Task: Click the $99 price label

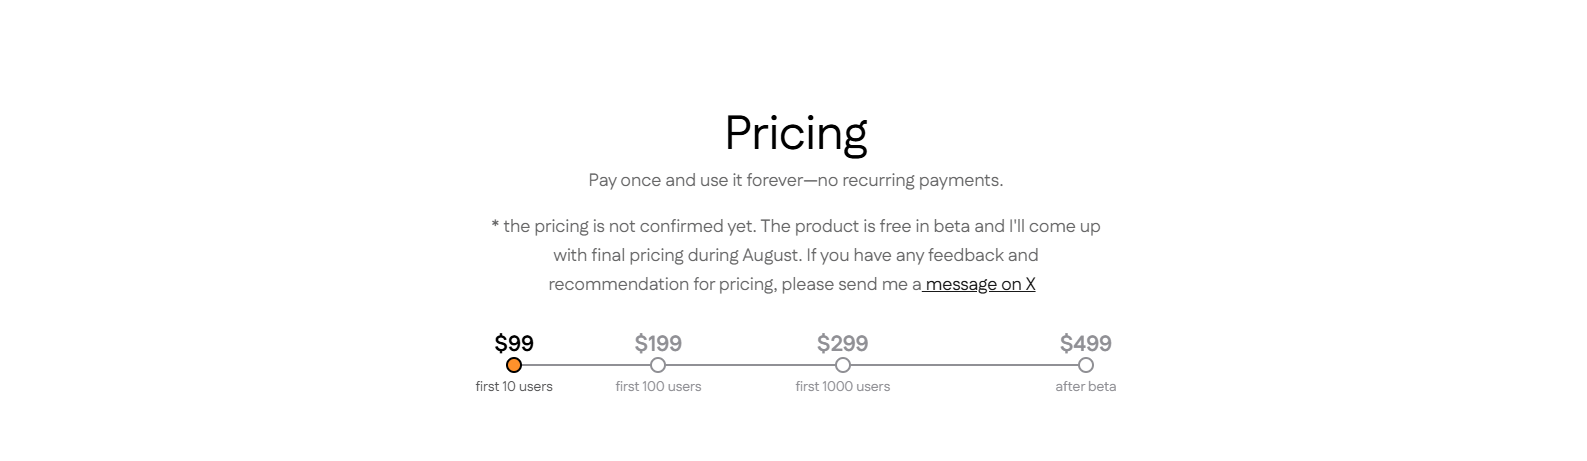Action: coord(514,343)
